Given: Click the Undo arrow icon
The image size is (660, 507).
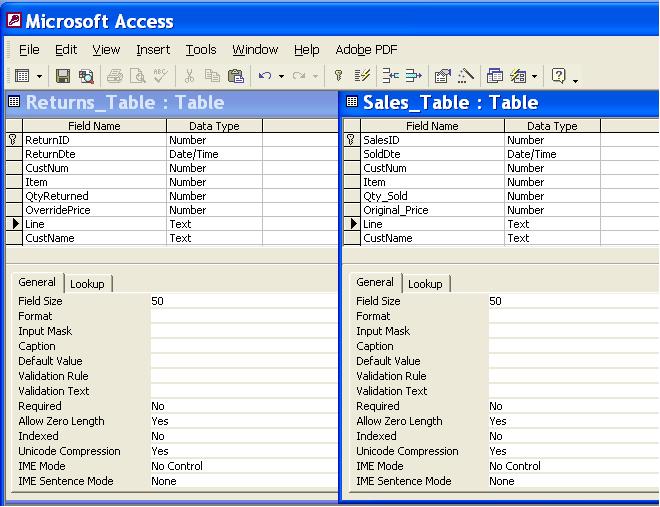Looking at the screenshot, I should 265,76.
